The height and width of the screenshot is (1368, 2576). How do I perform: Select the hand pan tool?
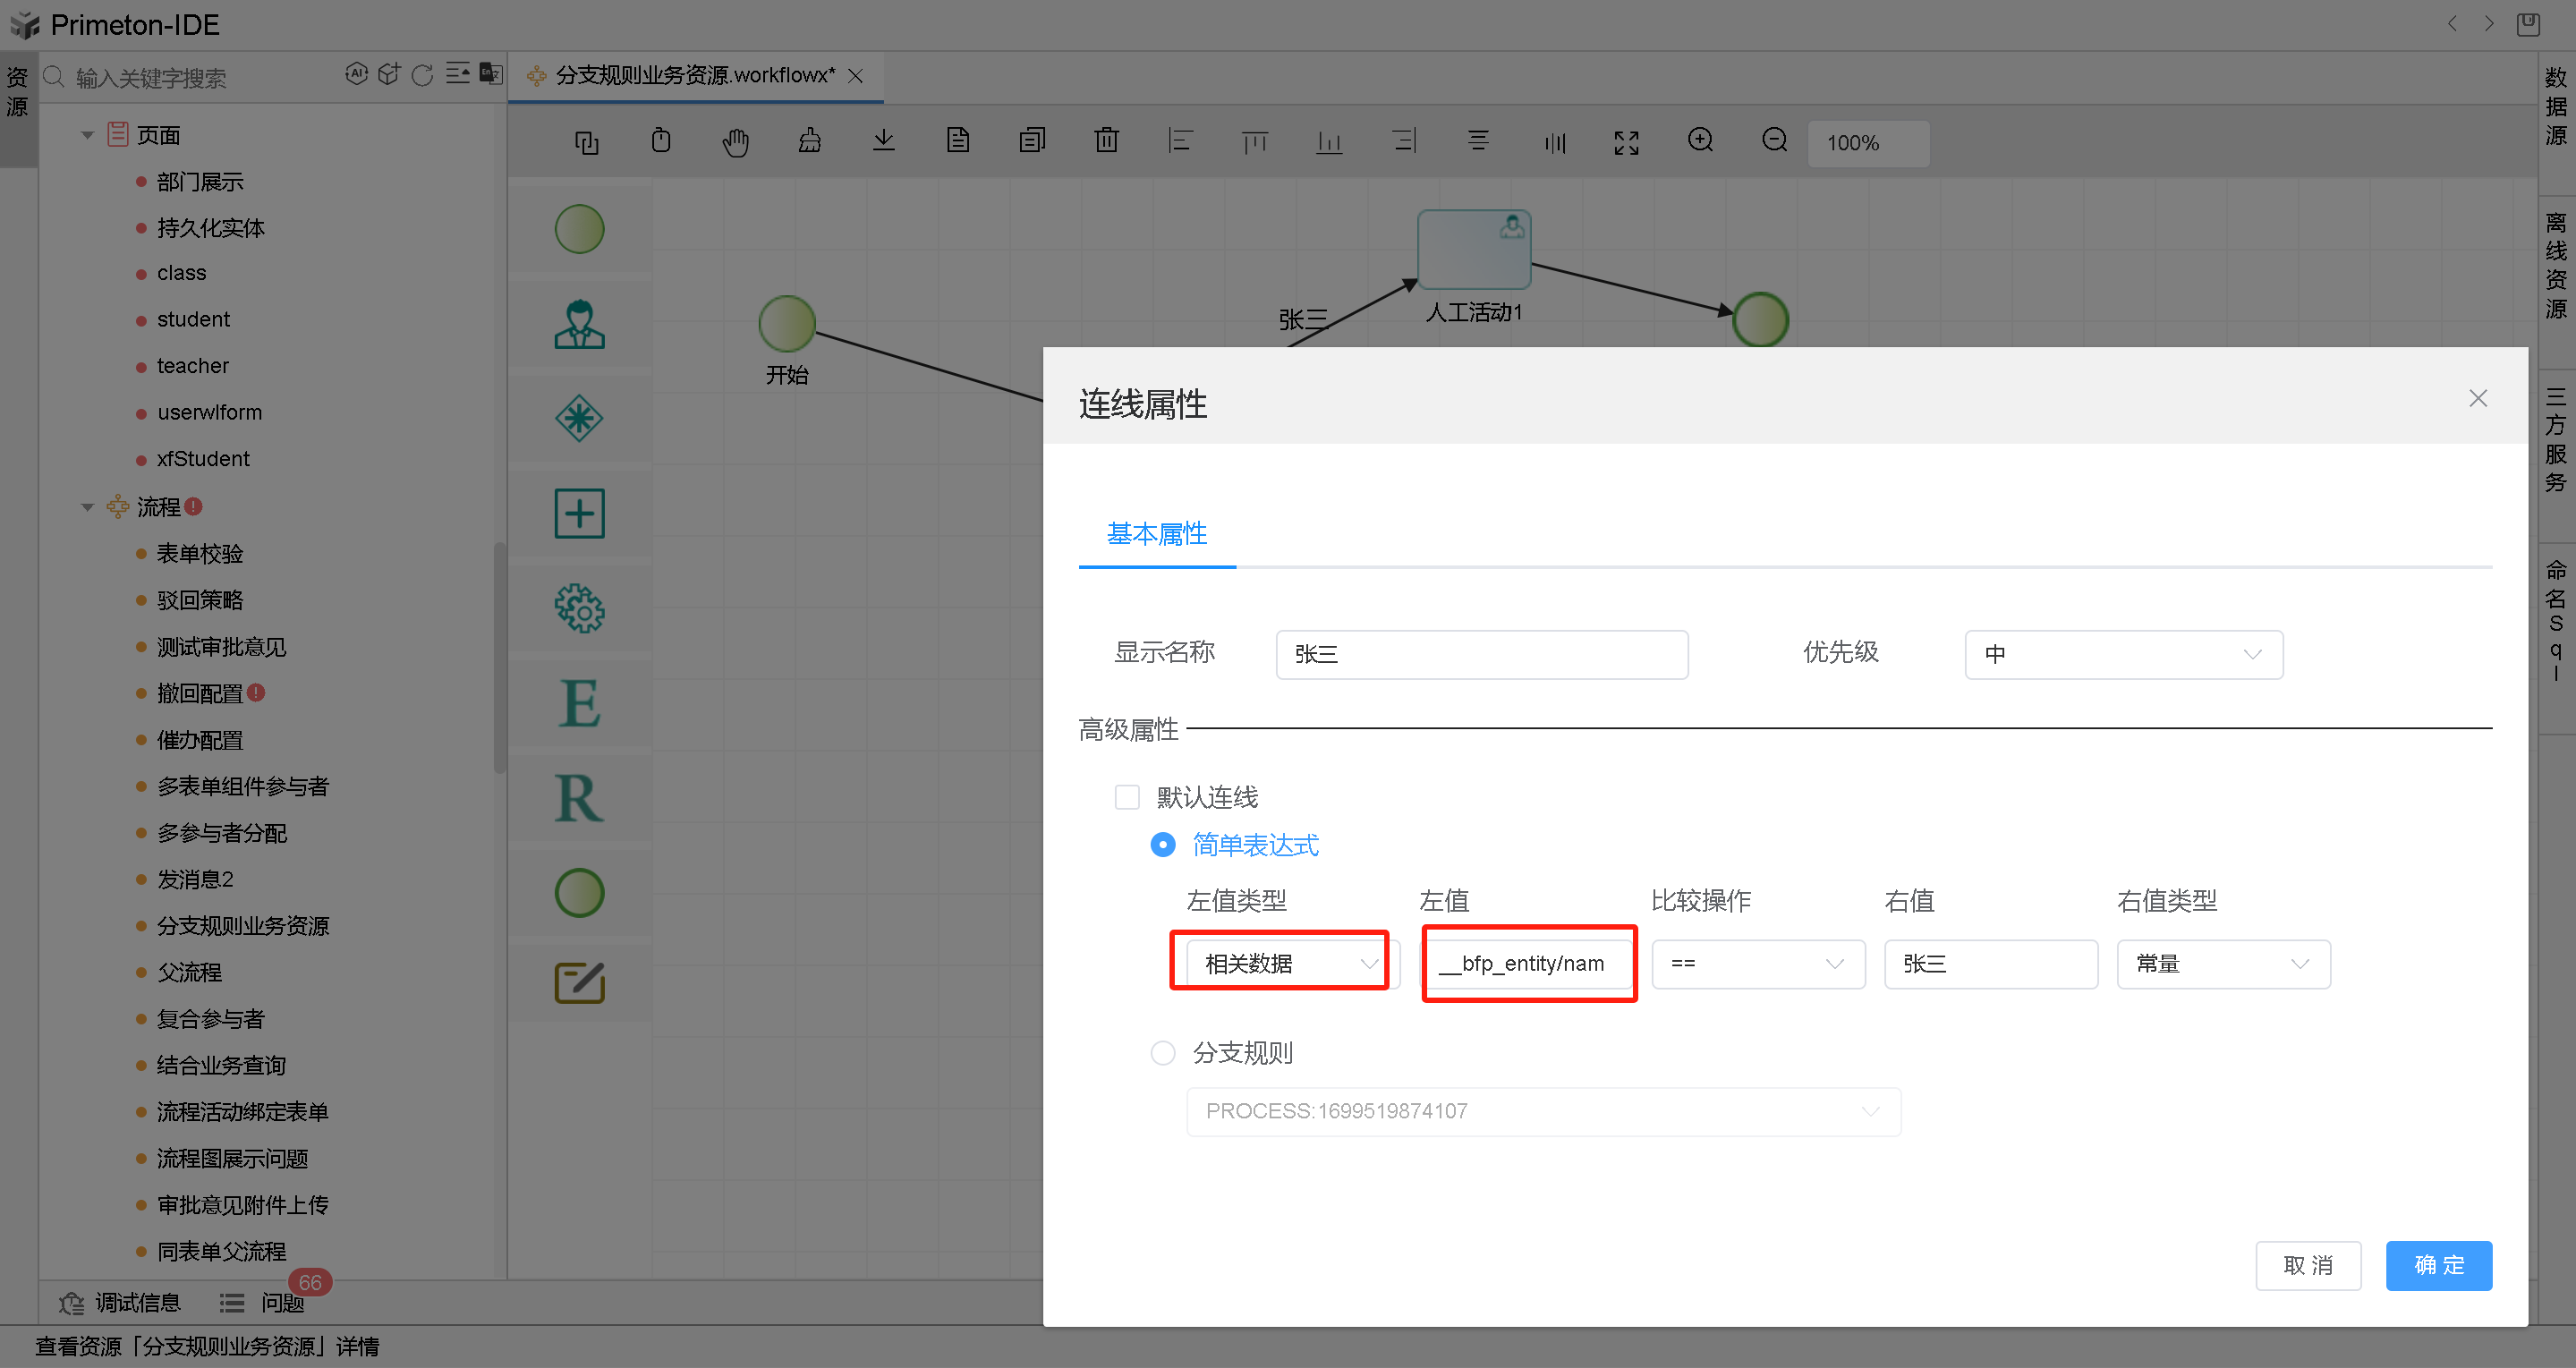[x=735, y=142]
